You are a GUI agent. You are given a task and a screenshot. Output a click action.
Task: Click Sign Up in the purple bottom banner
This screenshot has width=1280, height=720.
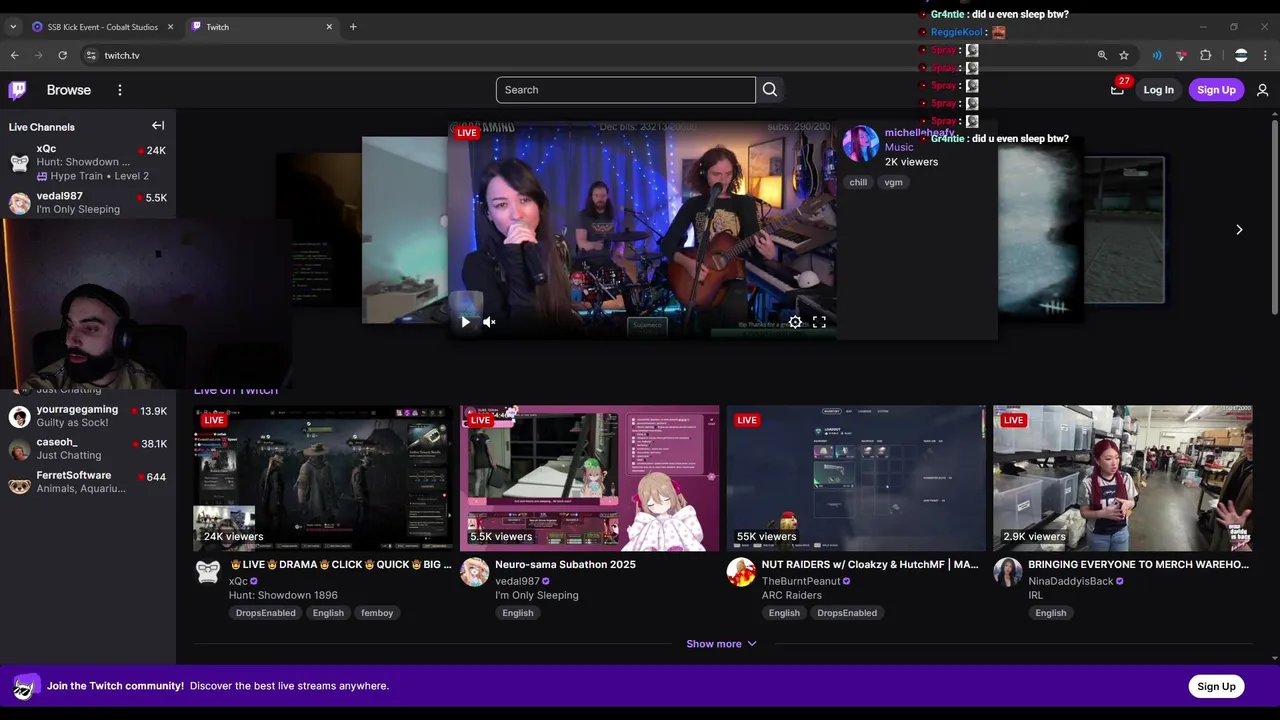[1216, 686]
